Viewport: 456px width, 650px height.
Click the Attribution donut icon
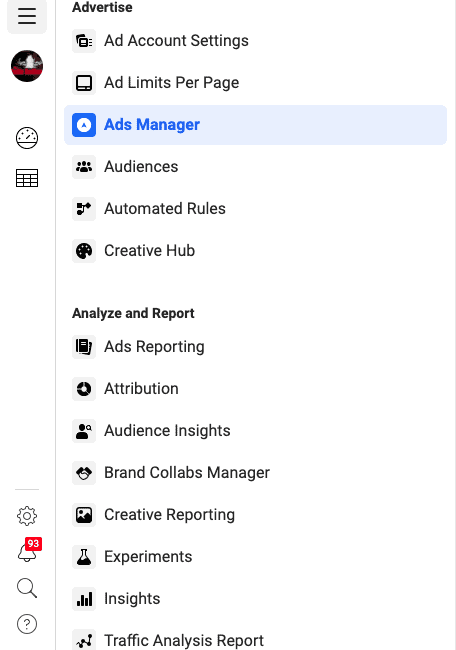[84, 389]
